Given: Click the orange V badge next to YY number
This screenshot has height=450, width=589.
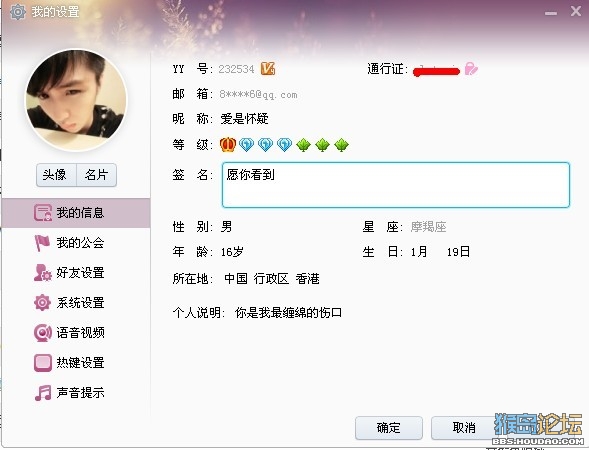Looking at the screenshot, I should click(268, 68).
